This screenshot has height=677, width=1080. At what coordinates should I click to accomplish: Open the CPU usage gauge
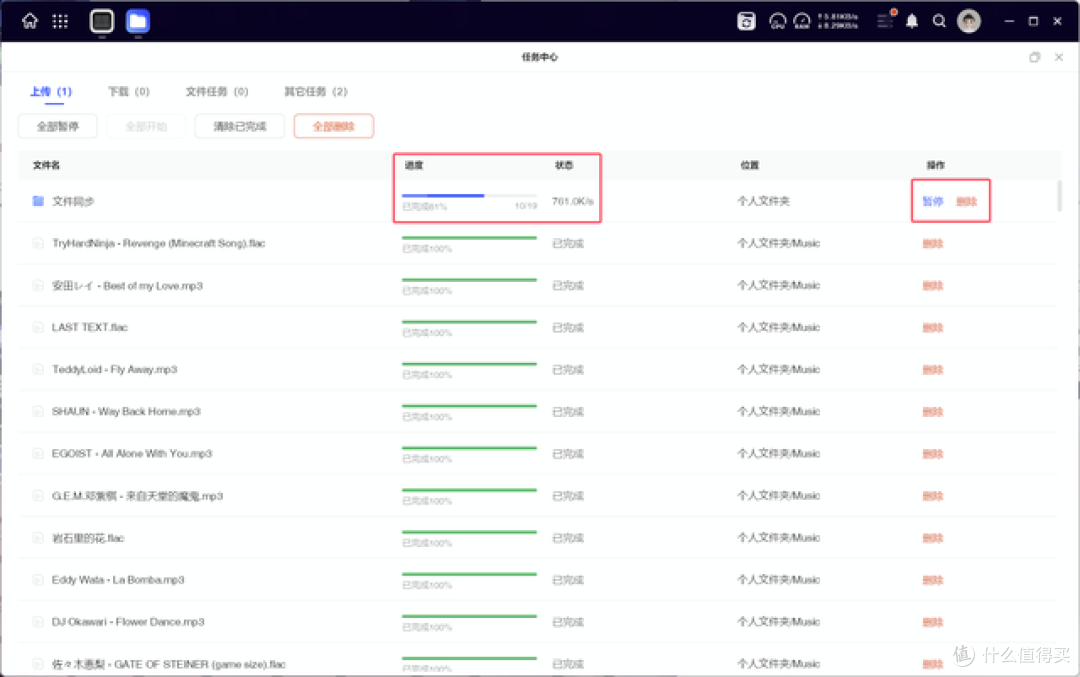click(778, 21)
